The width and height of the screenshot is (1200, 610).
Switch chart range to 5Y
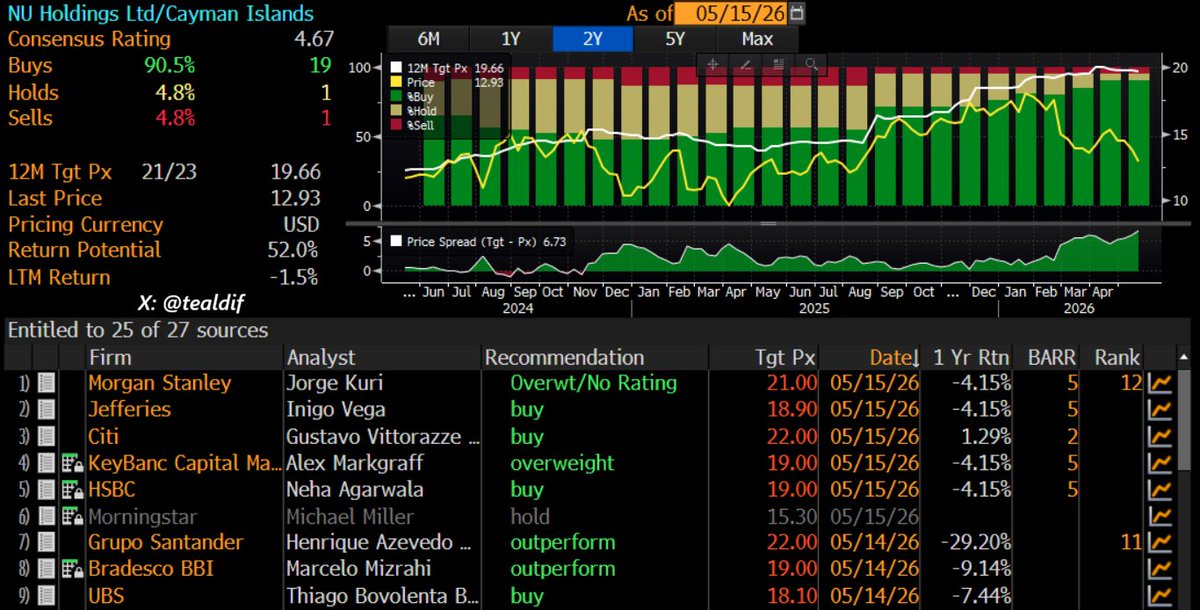pyautogui.click(x=675, y=39)
